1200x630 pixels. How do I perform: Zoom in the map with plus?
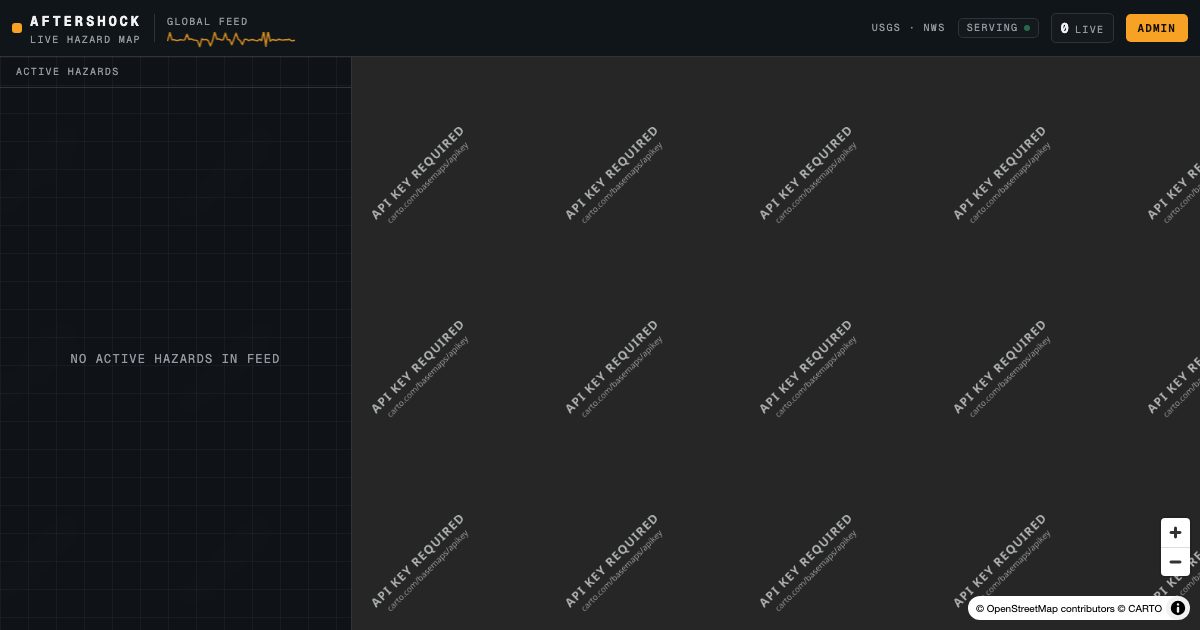[x=1175, y=533]
